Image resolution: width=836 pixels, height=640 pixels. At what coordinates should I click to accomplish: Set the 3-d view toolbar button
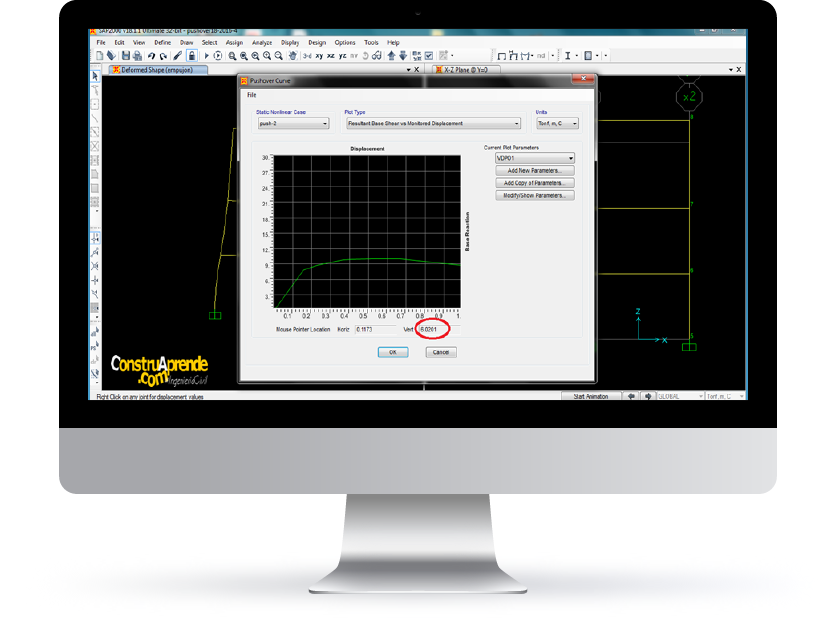click(307, 55)
